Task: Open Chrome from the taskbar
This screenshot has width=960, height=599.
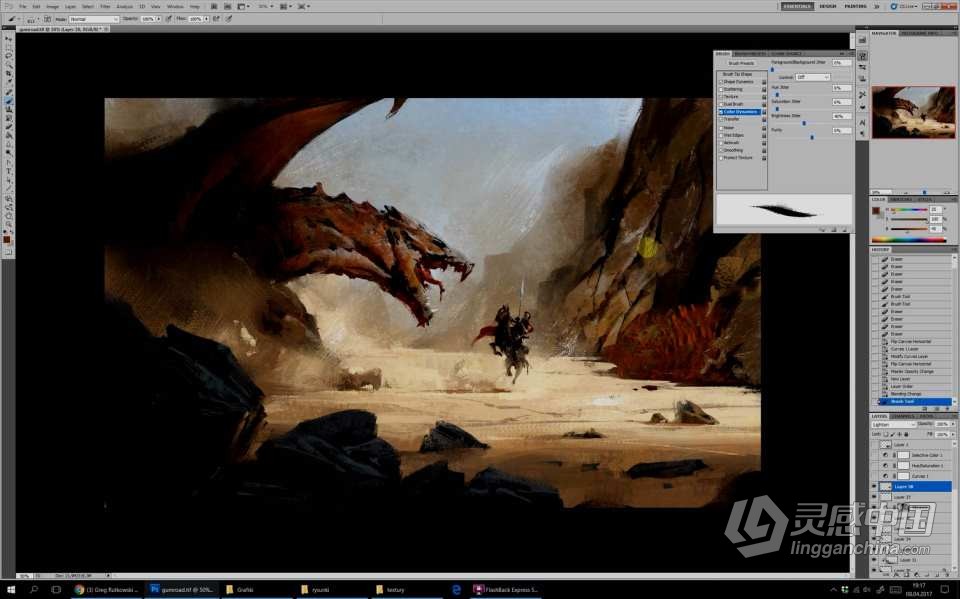Action: pos(107,589)
